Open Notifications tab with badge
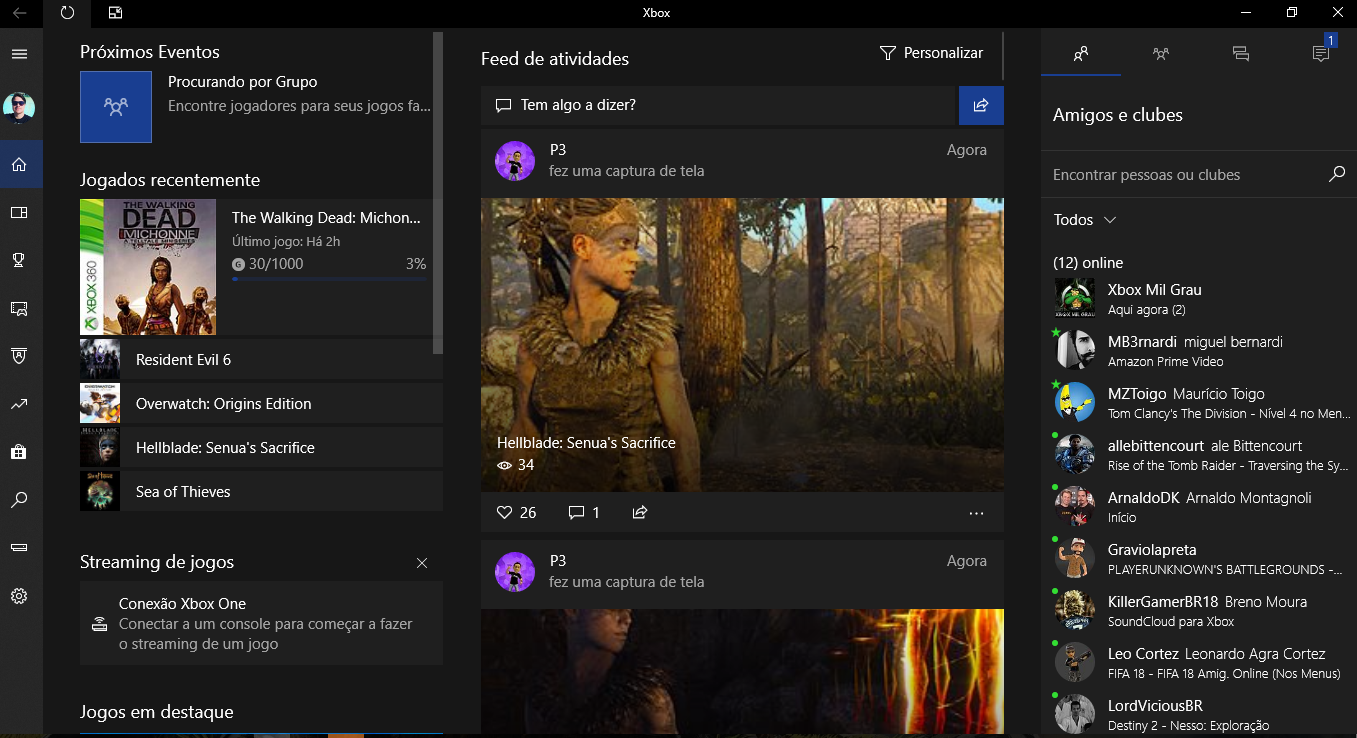 pyautogui.click(x=1321, y=53)
